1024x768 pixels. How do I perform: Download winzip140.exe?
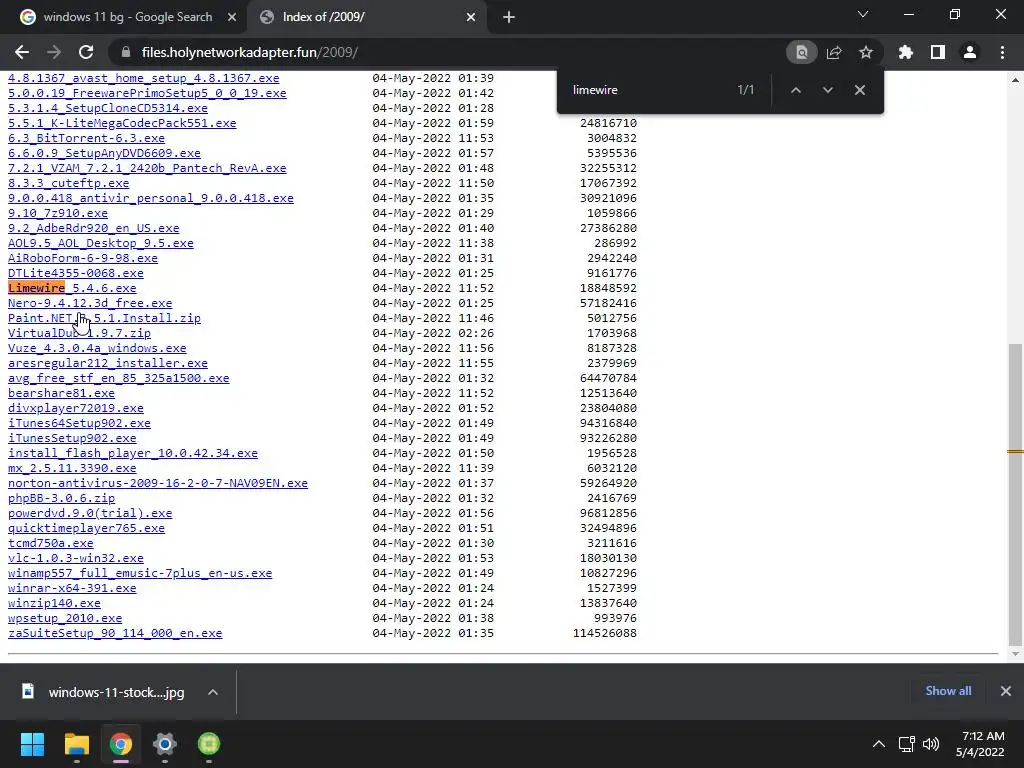point(54,603)
